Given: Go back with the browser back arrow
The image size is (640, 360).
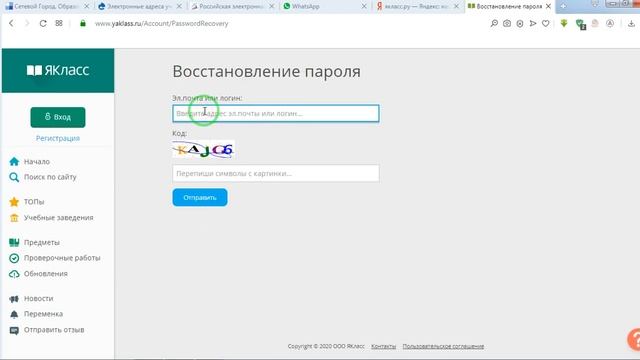Looking at the screenshot, I should click(11, 24).
